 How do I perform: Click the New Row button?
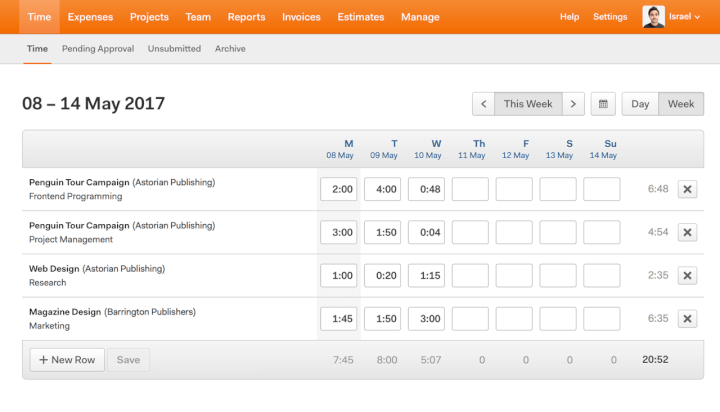pyautogui.click(x=67, y=360)
